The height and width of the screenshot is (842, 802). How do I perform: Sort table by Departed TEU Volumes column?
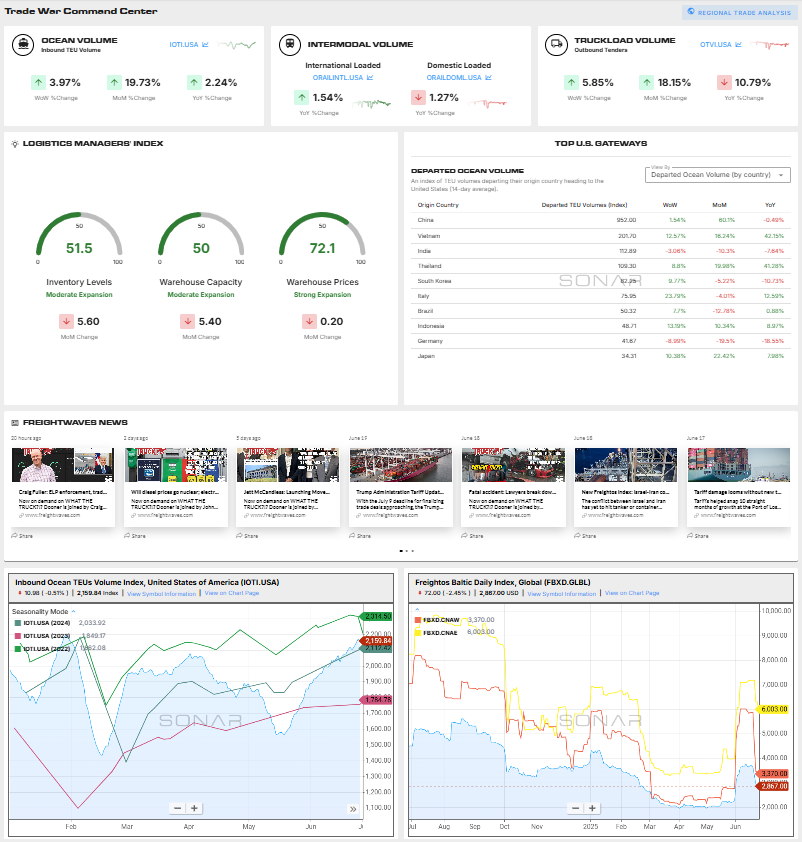point(584,205)
